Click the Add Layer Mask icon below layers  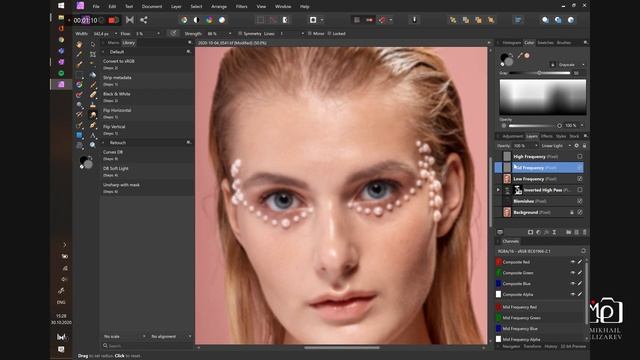[x=530, y=232]
